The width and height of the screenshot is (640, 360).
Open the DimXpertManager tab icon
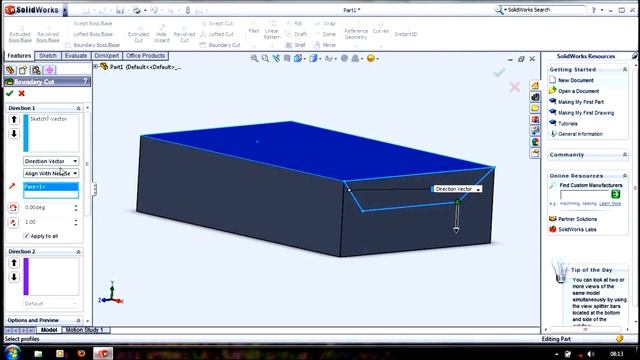pos(49,70)
